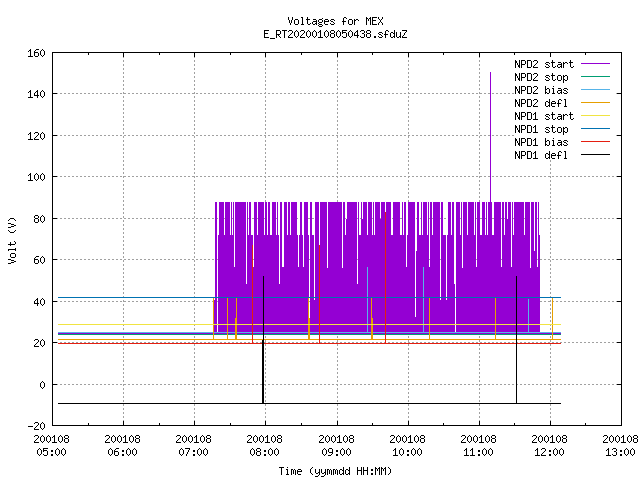The image size is (640, 480).
Task: Click the 'NPD2 start' legend label
Action: pos(544,64)
